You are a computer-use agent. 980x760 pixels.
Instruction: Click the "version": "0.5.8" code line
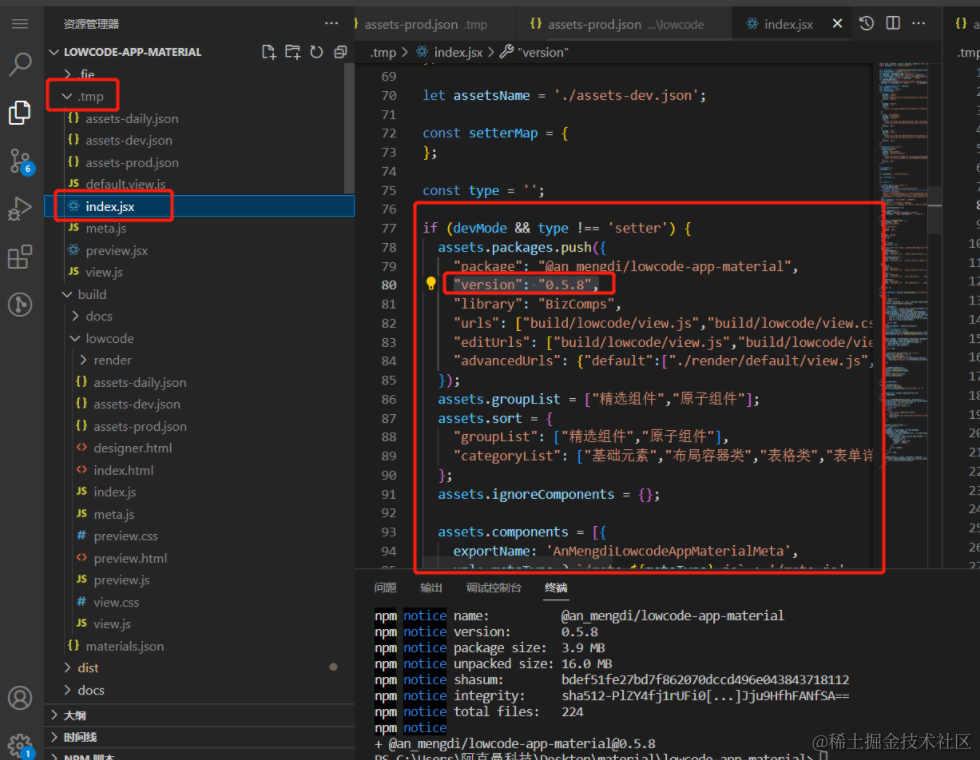[x=526, y=284]
